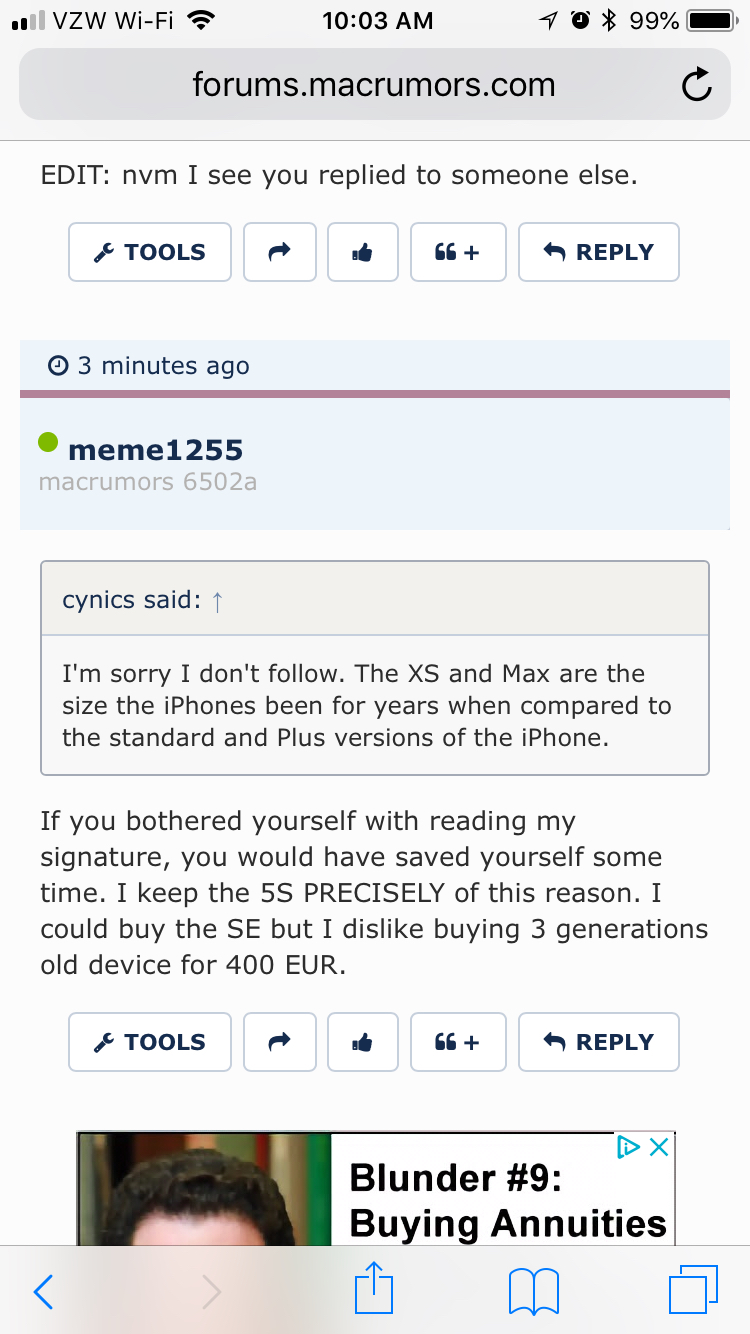Close the annuities ad with the X
The image size is (750, 1334).
(658, 1147)
